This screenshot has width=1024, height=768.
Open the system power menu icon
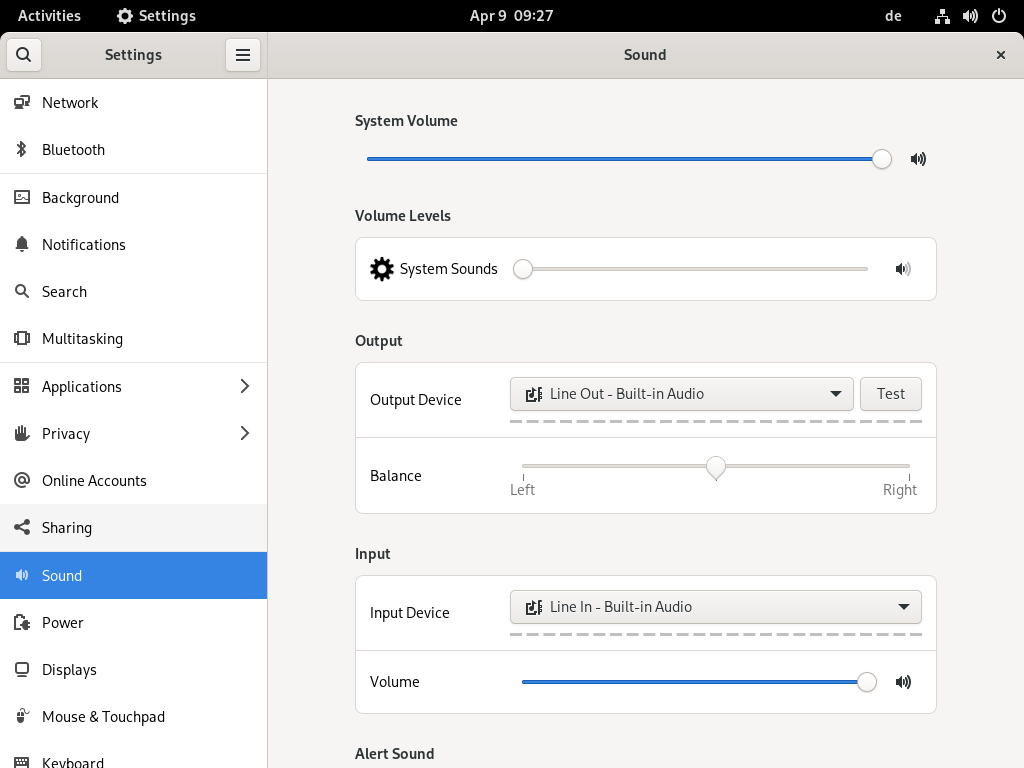pyautogui.click(x=998, y=16)
